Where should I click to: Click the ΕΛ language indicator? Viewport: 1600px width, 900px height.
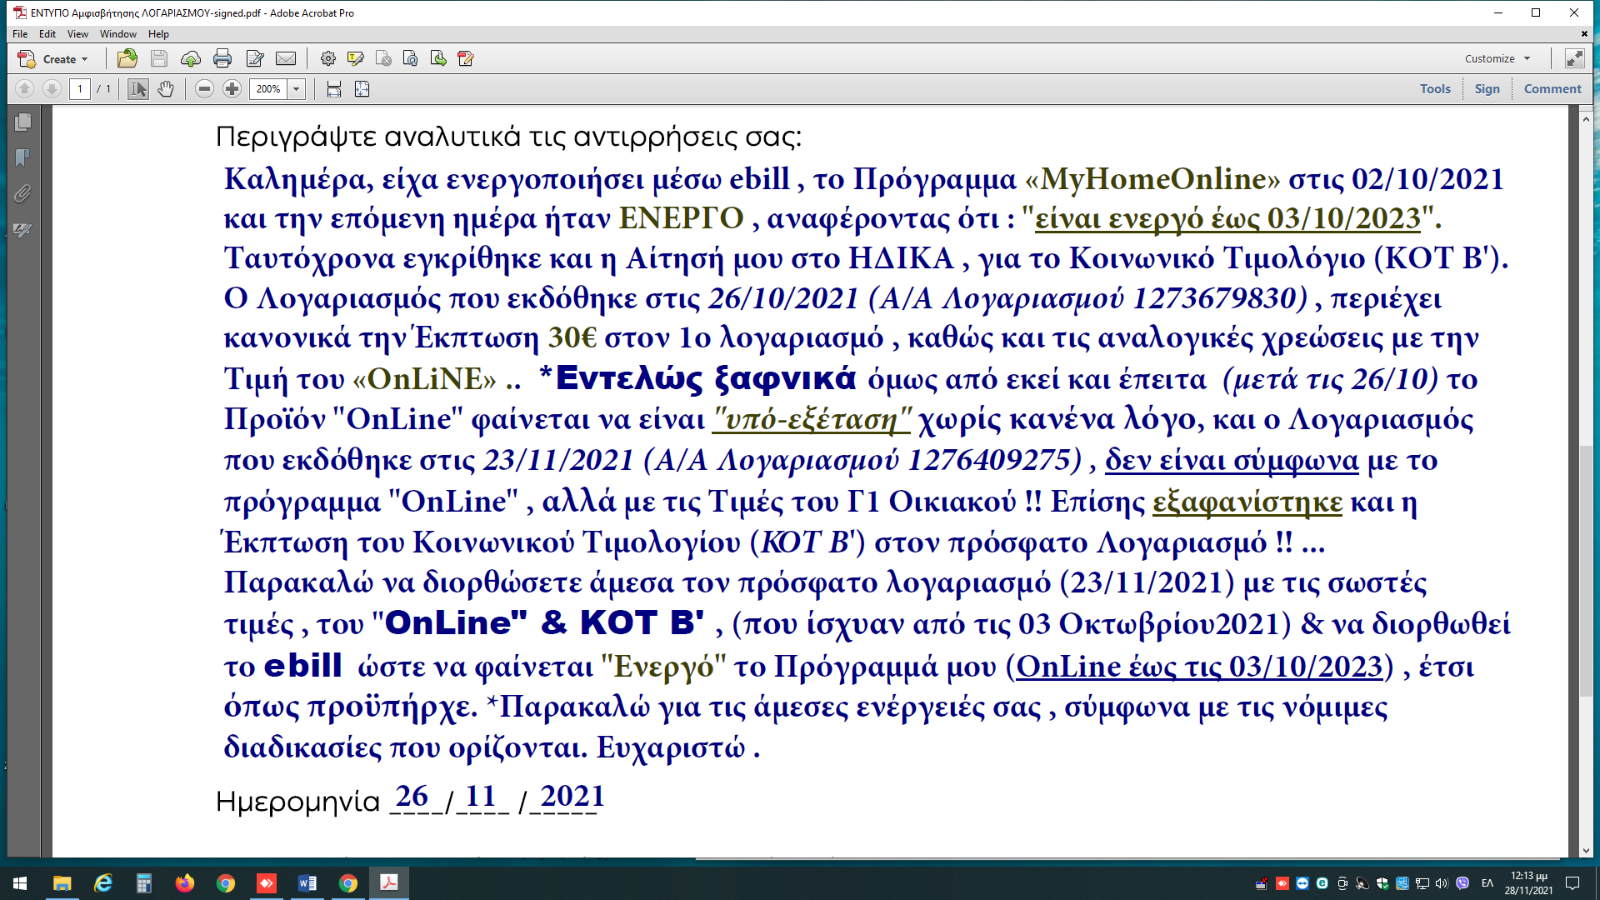1487,883
